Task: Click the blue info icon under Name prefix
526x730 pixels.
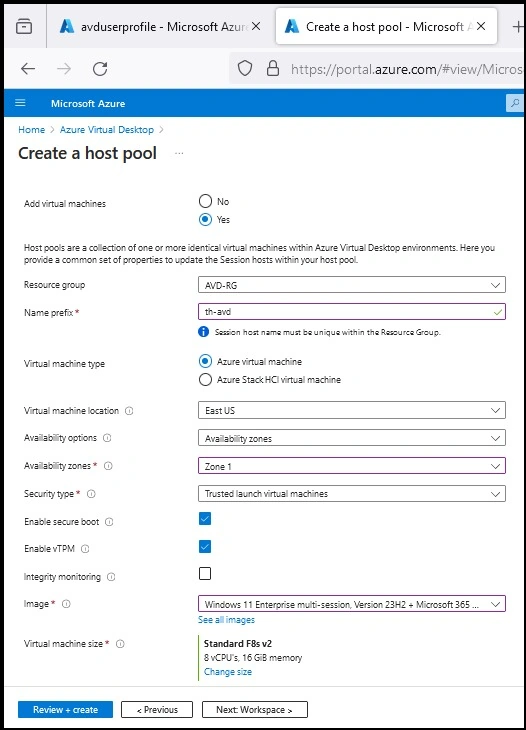Action: tap(203, 331)
